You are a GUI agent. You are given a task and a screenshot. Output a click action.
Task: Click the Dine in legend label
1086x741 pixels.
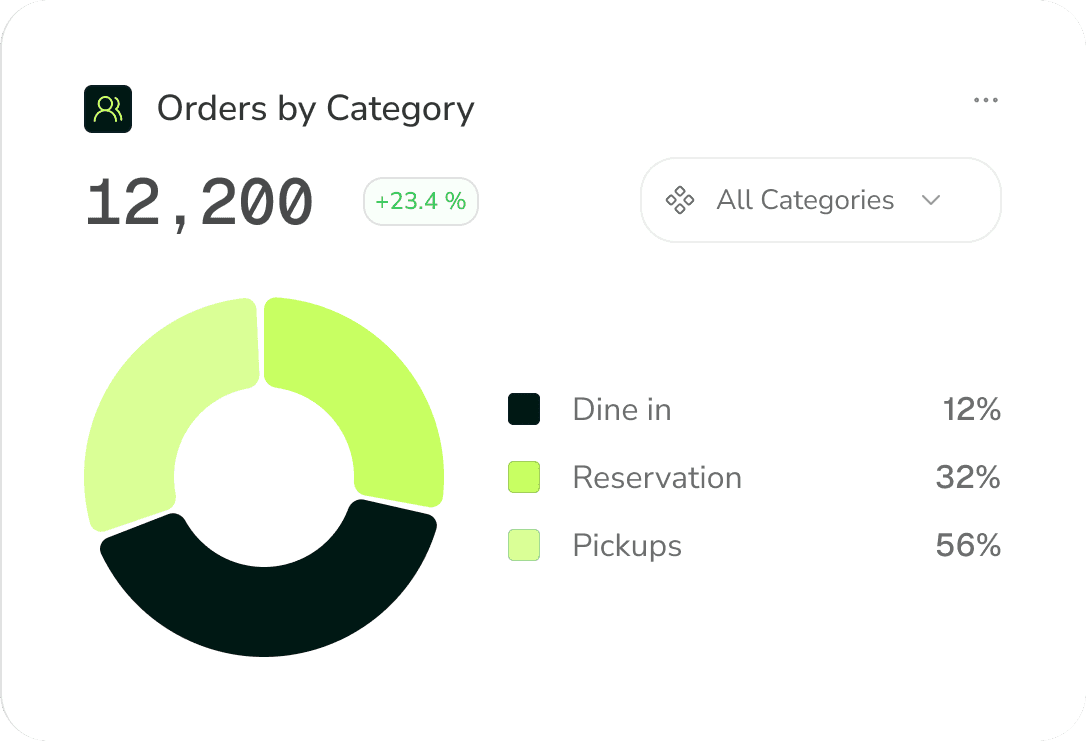(622, 409)
